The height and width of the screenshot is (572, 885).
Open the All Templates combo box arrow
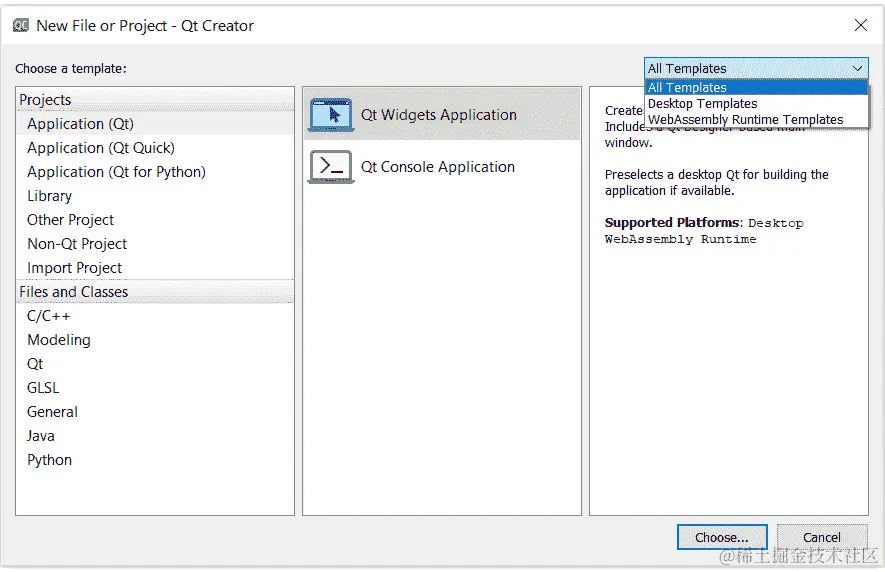pyautogui.click(x=857, y=68)
